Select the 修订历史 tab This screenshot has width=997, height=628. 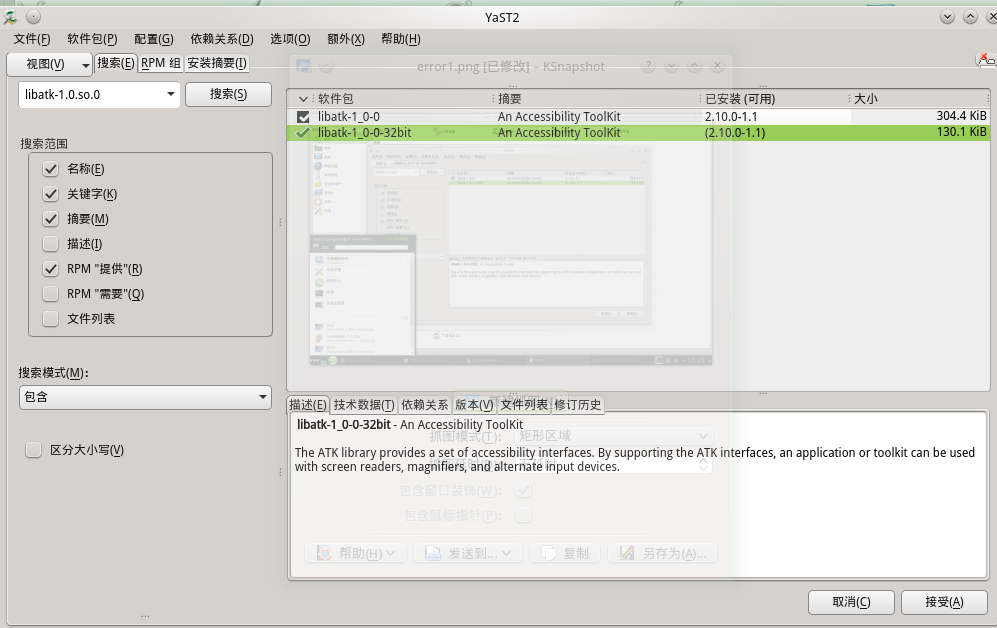pos(577,405)
